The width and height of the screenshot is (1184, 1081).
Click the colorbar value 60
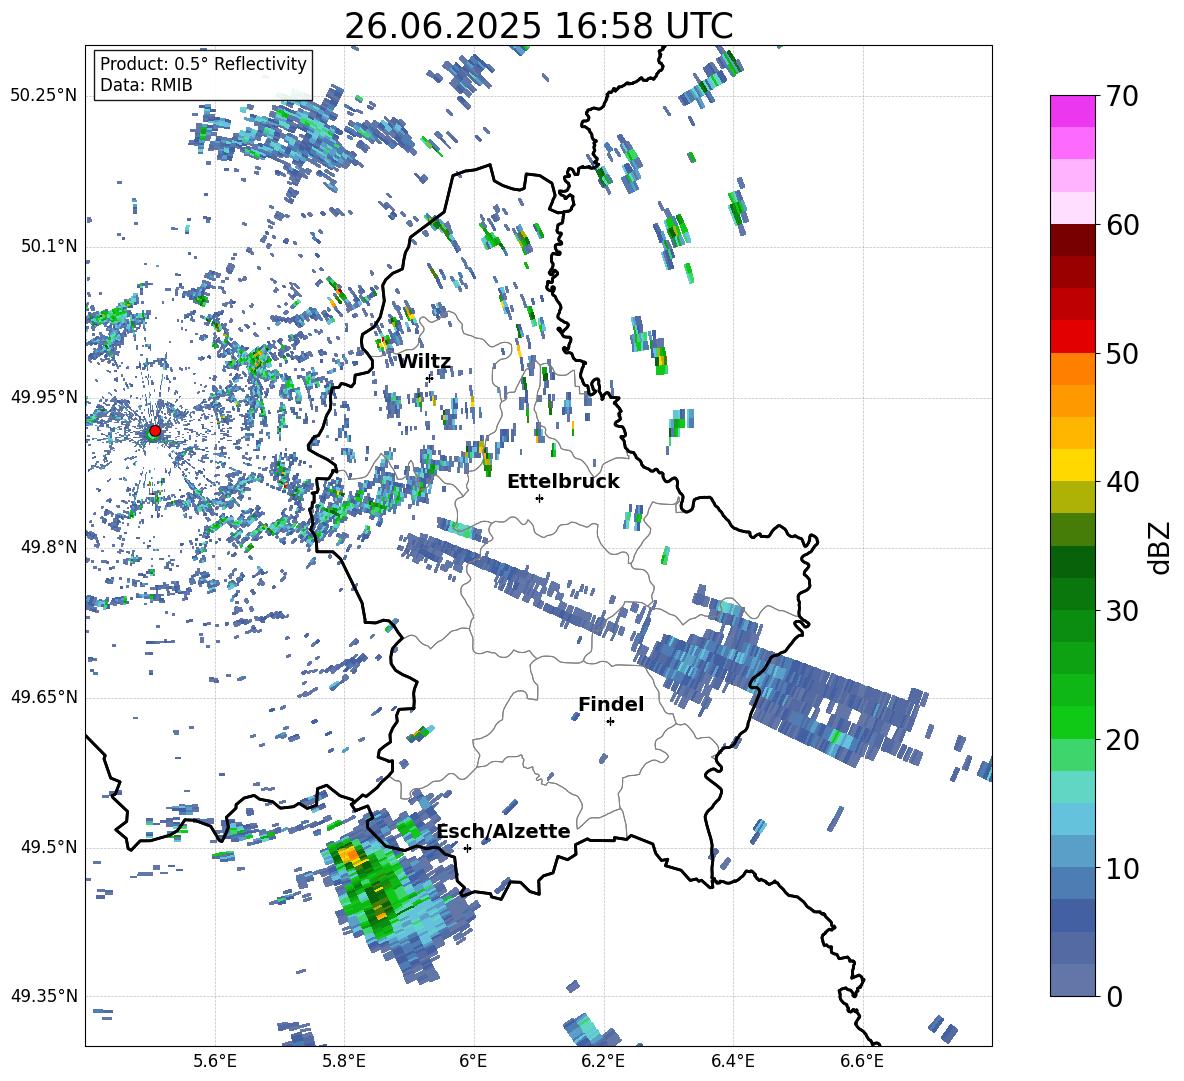point(1123,225)
